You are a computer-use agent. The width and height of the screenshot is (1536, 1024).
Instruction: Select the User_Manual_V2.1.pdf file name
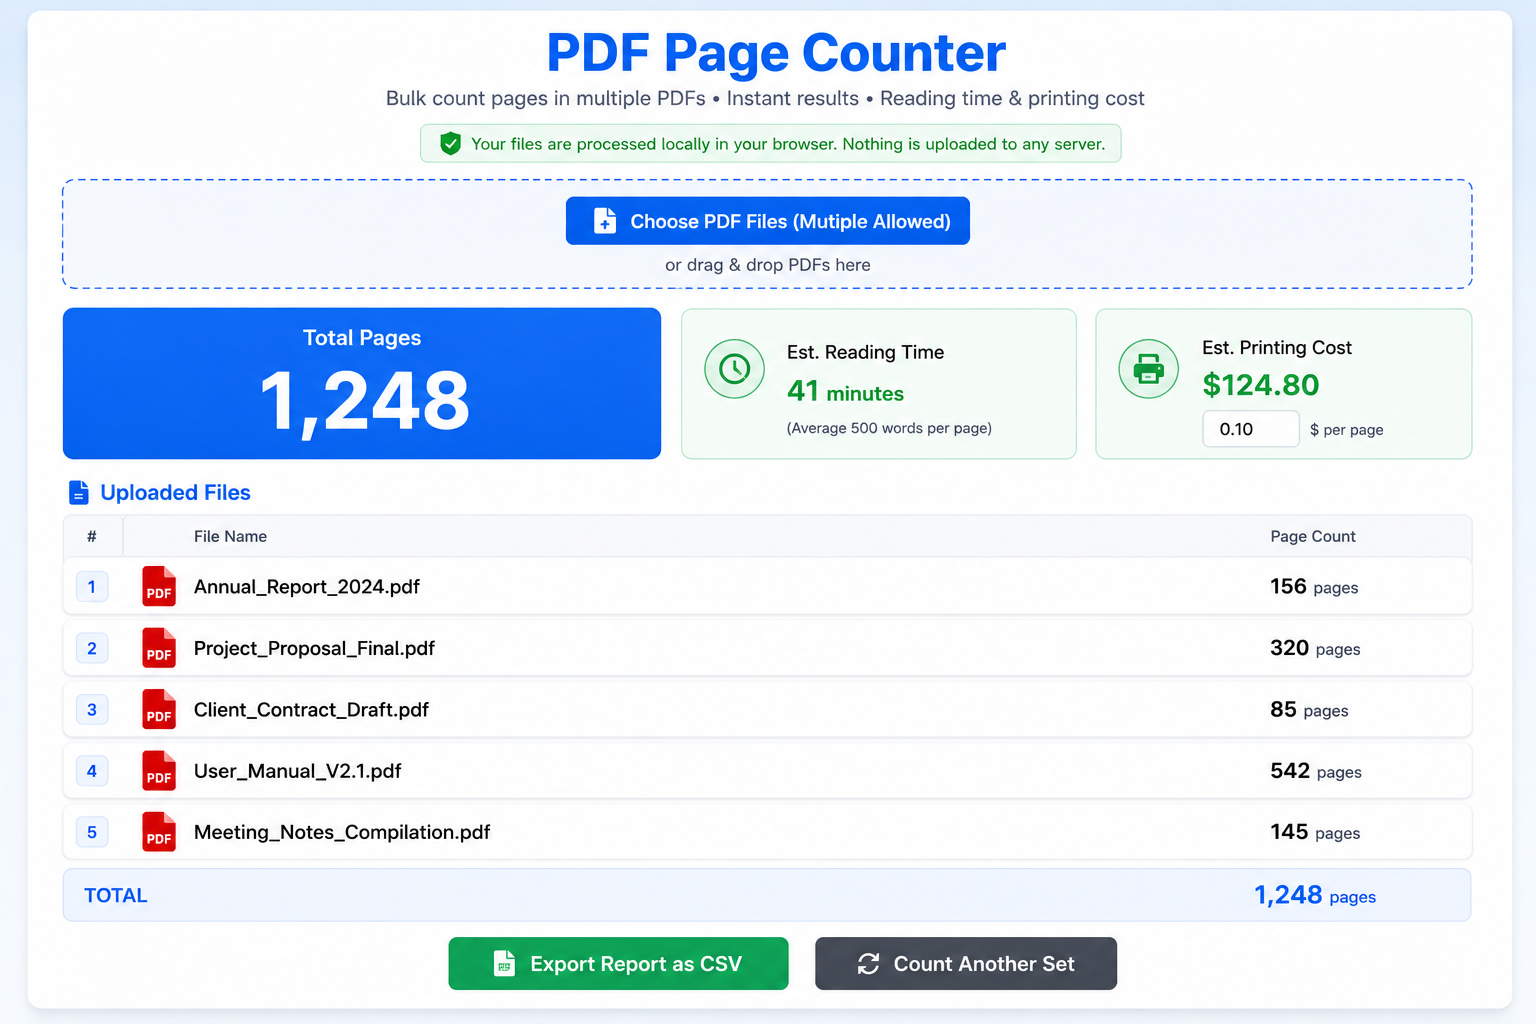pos(298,771)
